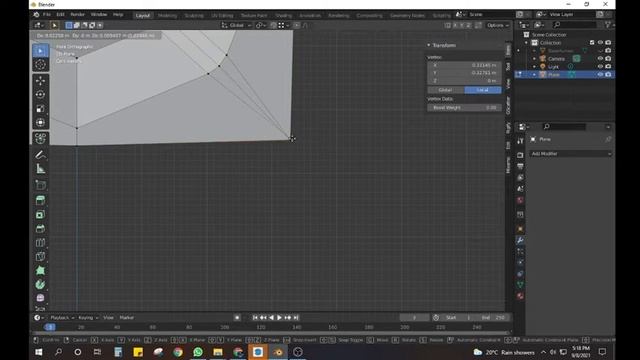
Task: Select the Measure ruler tool
Action: (x=40, y=169)
